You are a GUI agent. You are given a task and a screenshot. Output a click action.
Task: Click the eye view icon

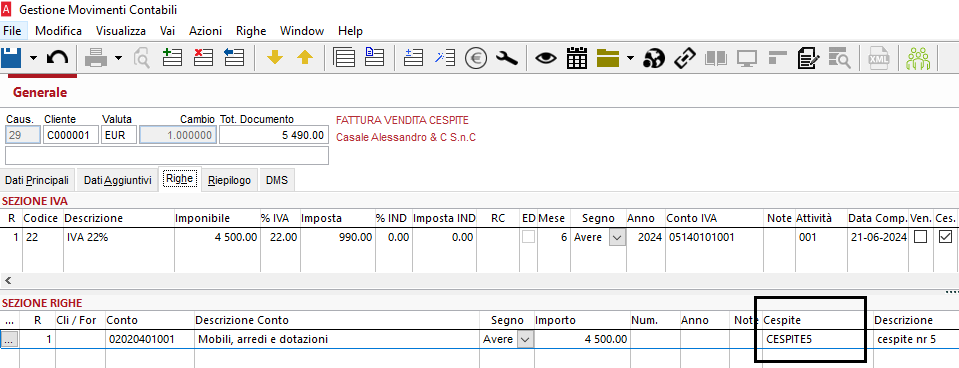click(x=546, y=58)
